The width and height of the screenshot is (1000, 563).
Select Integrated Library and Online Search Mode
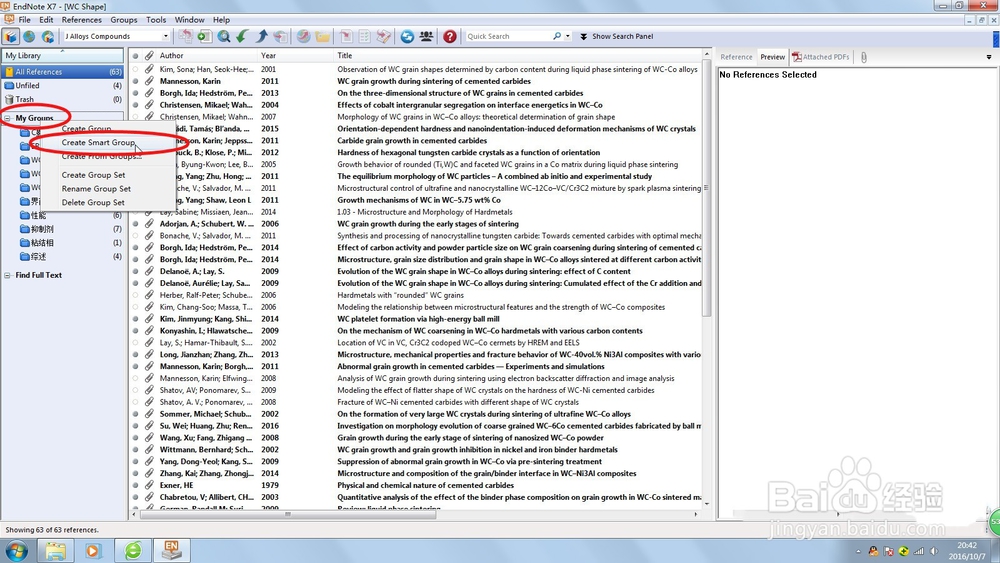point(48,36)
